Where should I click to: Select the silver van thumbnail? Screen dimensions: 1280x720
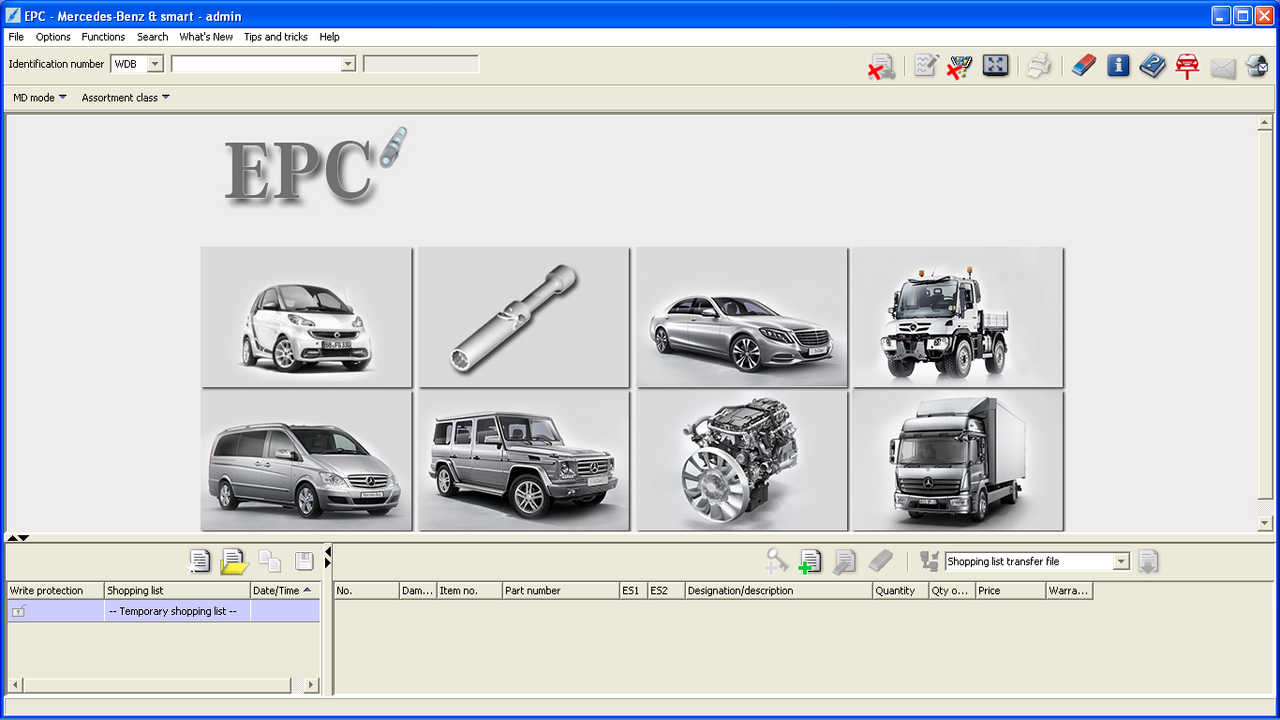click(306, 461)
